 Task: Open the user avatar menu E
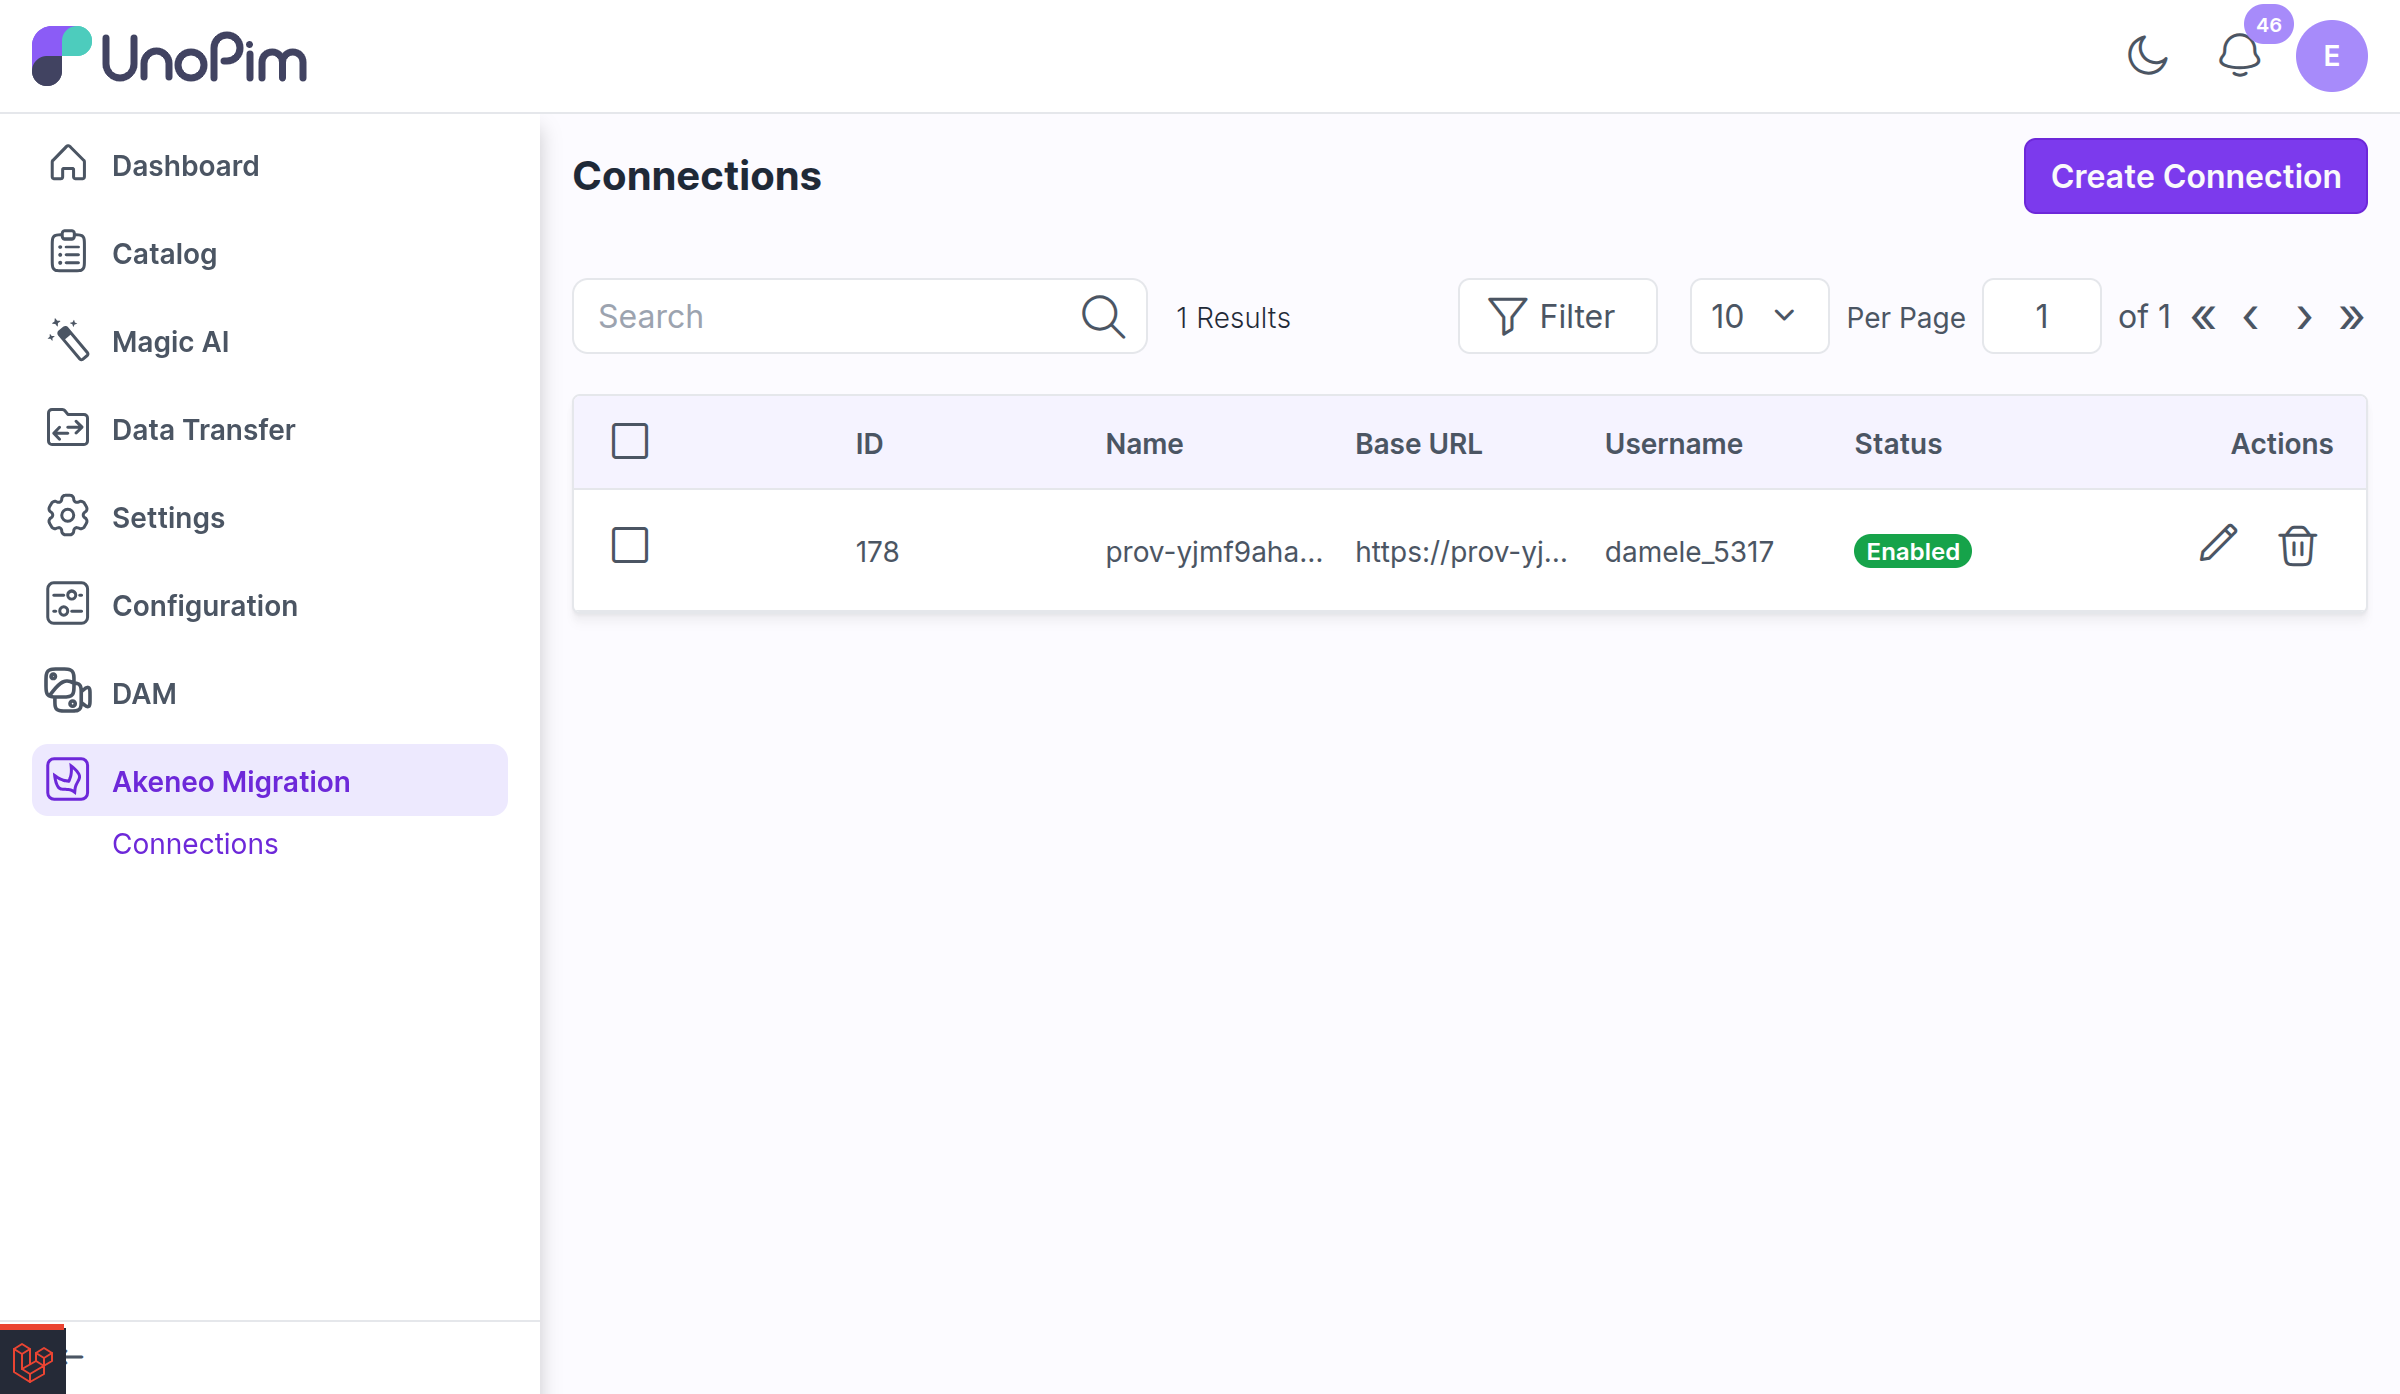(x=2331, y=56)
